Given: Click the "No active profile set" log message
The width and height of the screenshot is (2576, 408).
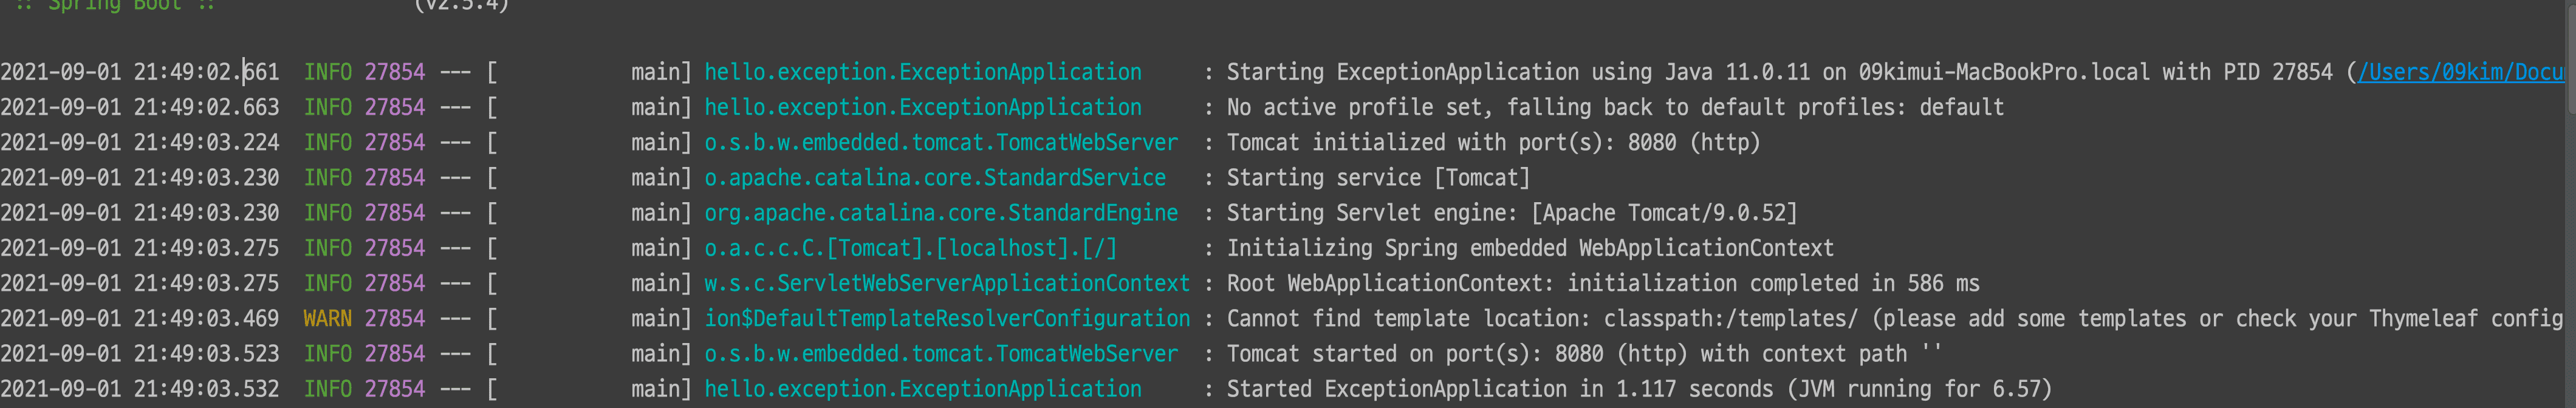Looking at the screenshot, I should point(1614,107).
